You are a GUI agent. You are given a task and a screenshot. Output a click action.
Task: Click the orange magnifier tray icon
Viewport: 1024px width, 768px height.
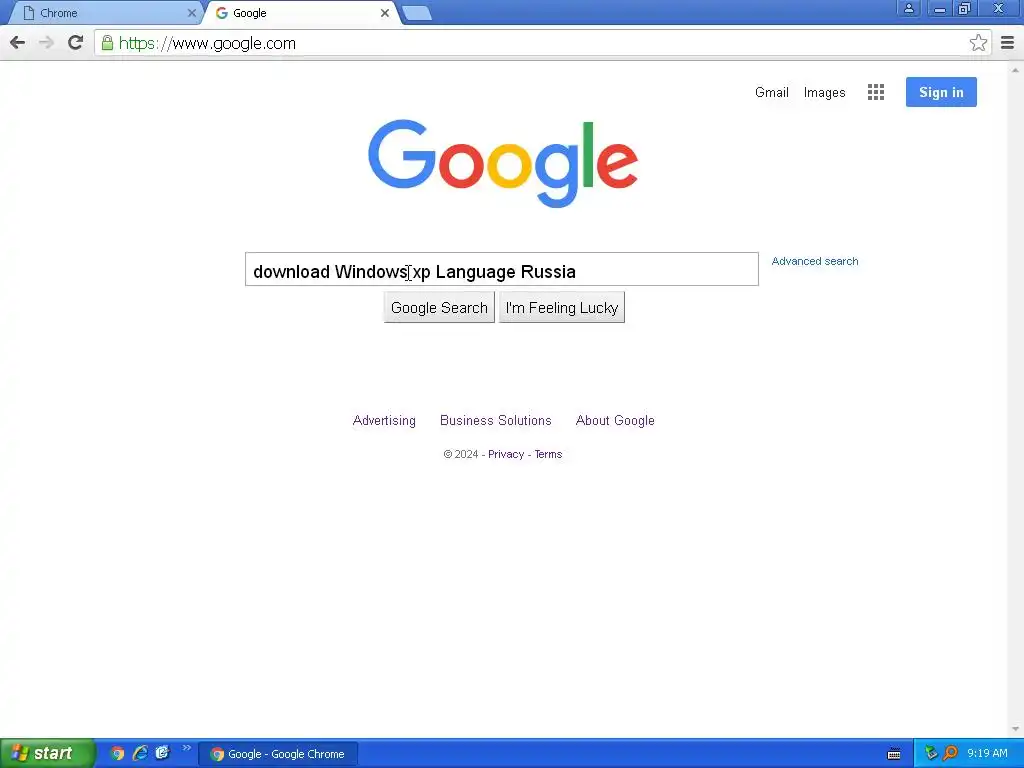pyautogui.click(x=951, y=754)
